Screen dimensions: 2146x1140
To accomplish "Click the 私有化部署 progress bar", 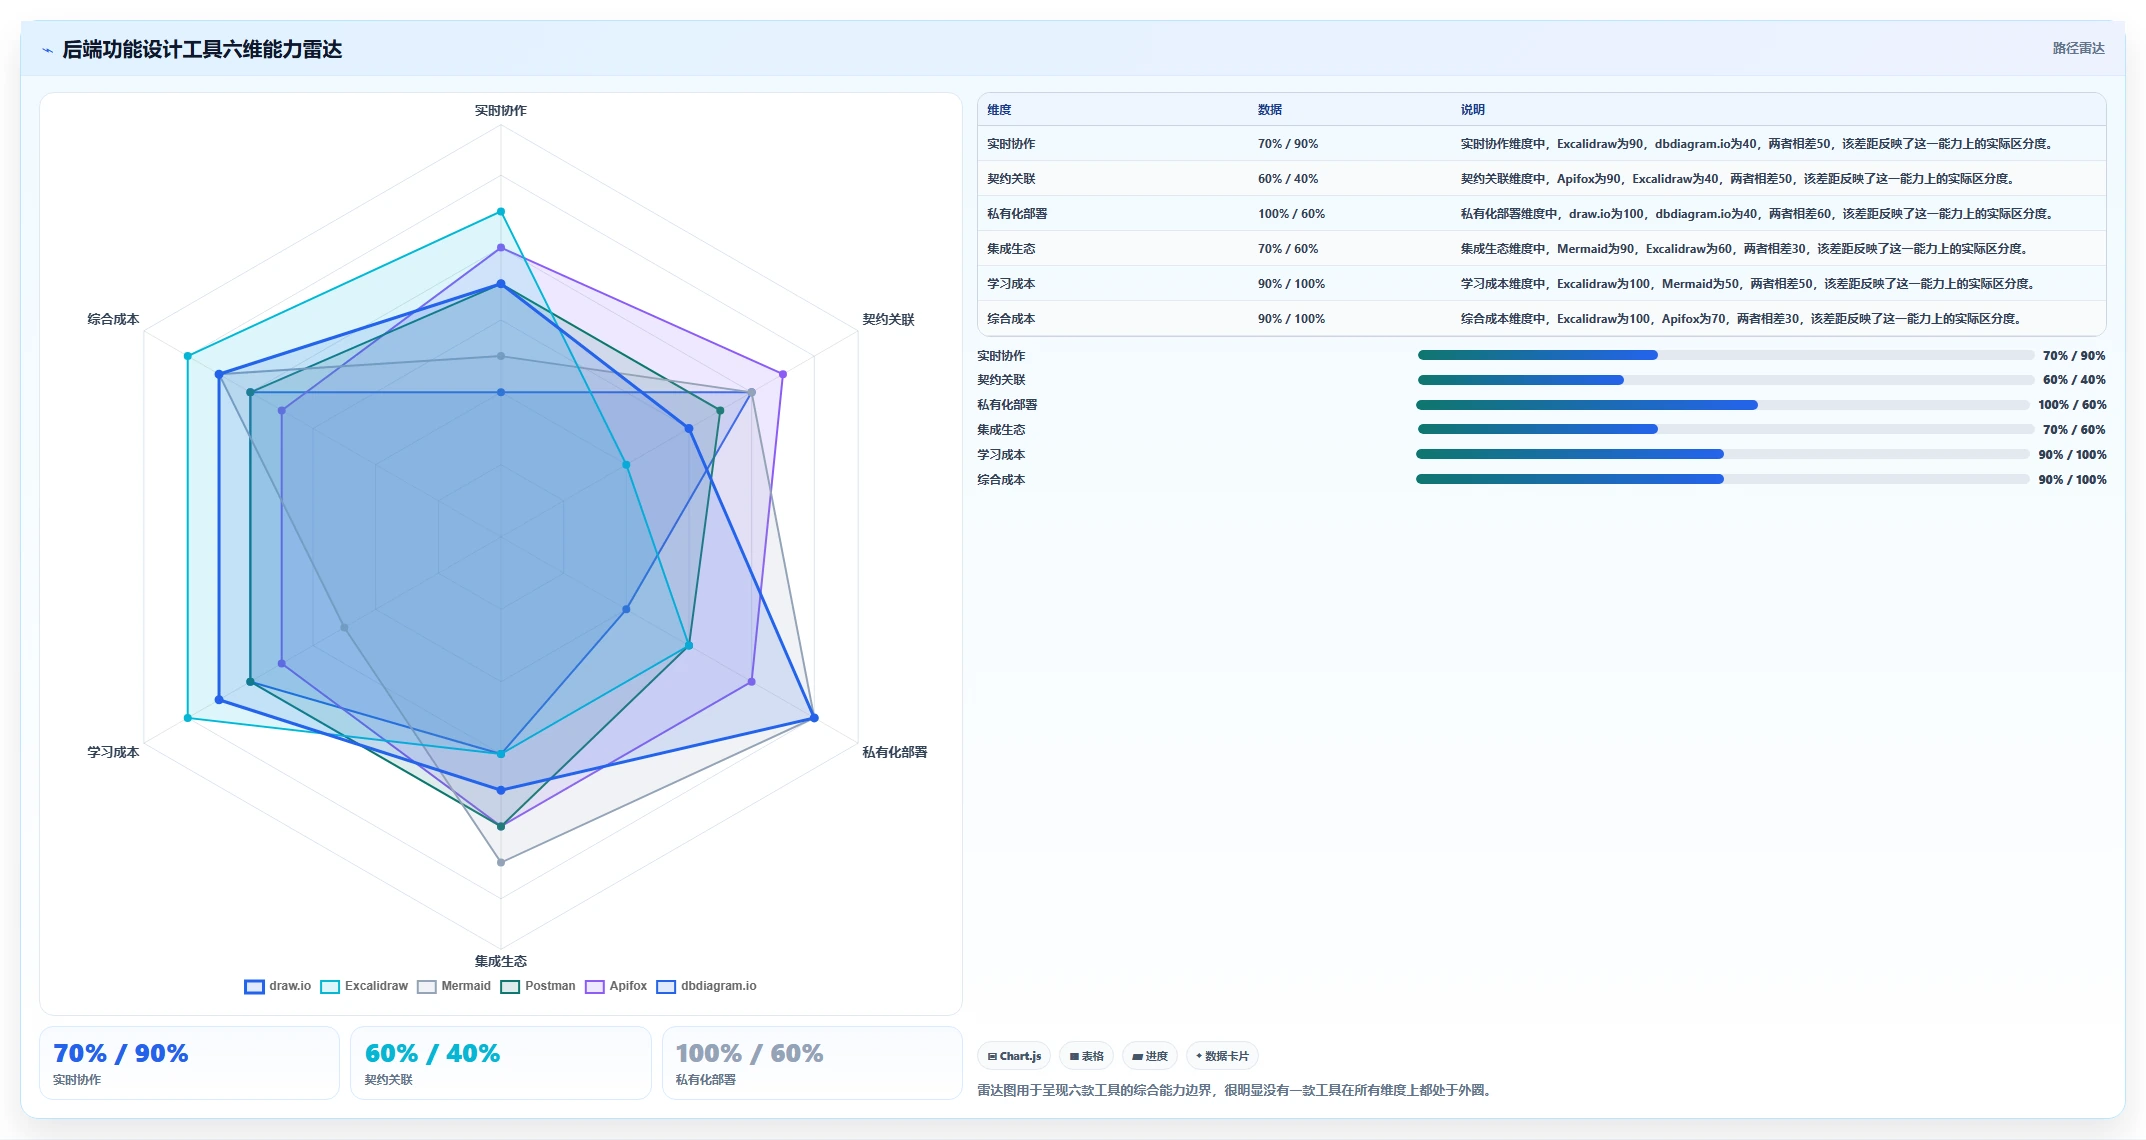I will pos(1722,405).
